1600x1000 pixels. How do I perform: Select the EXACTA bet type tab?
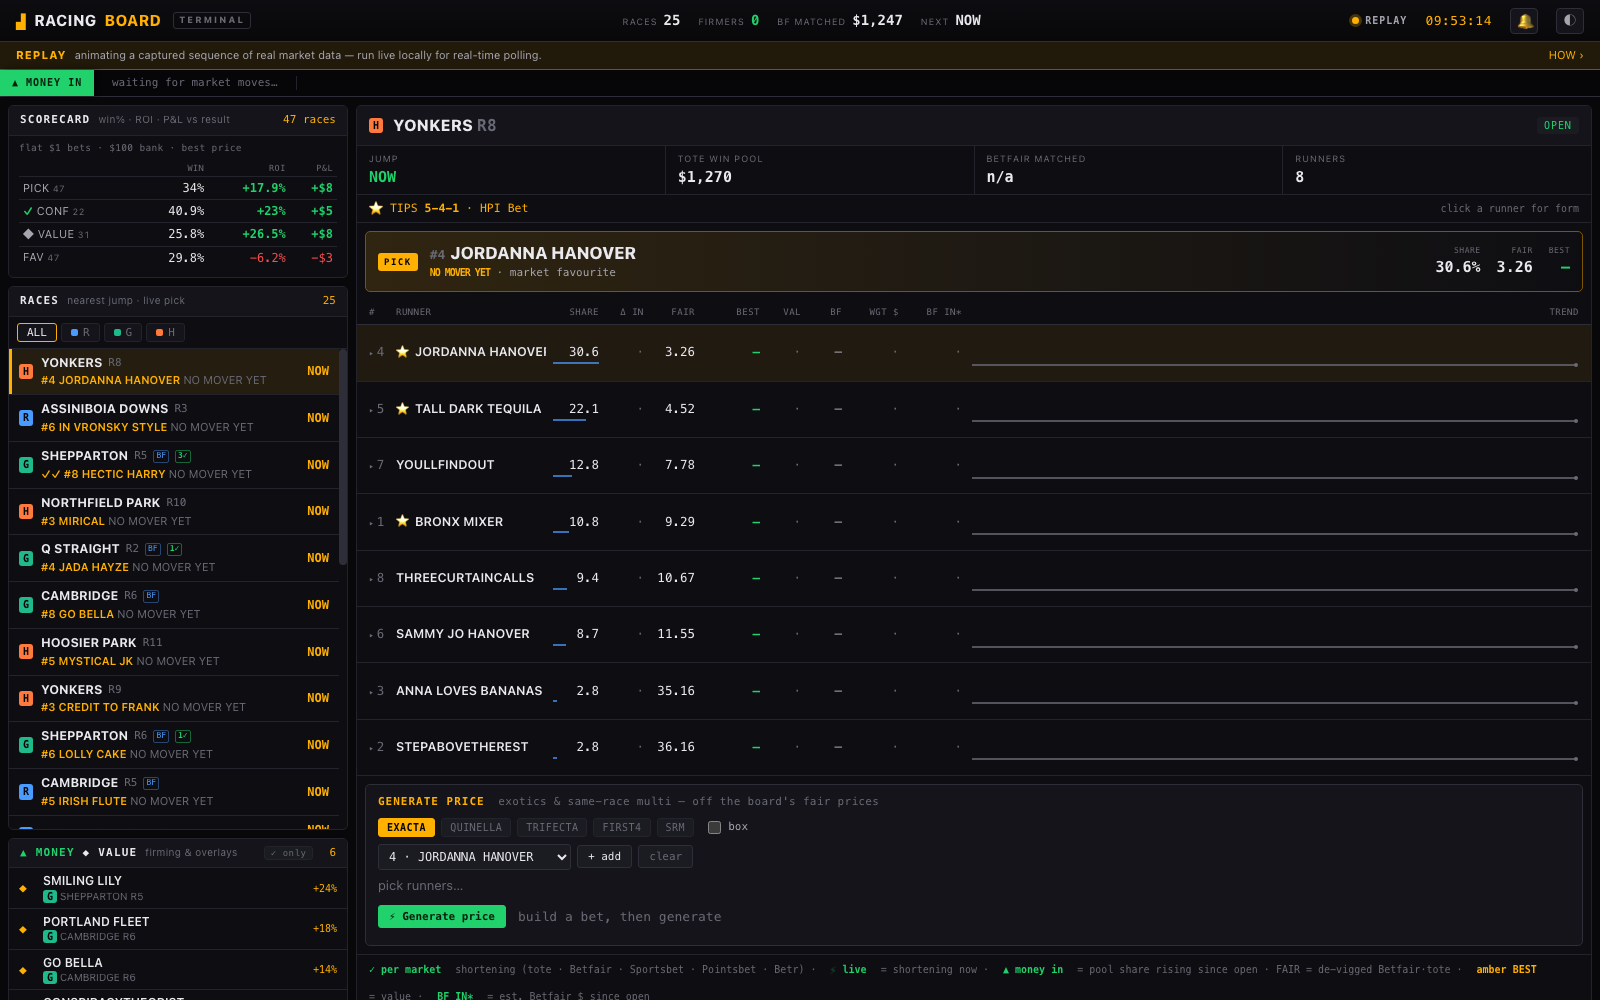point(406,827)
